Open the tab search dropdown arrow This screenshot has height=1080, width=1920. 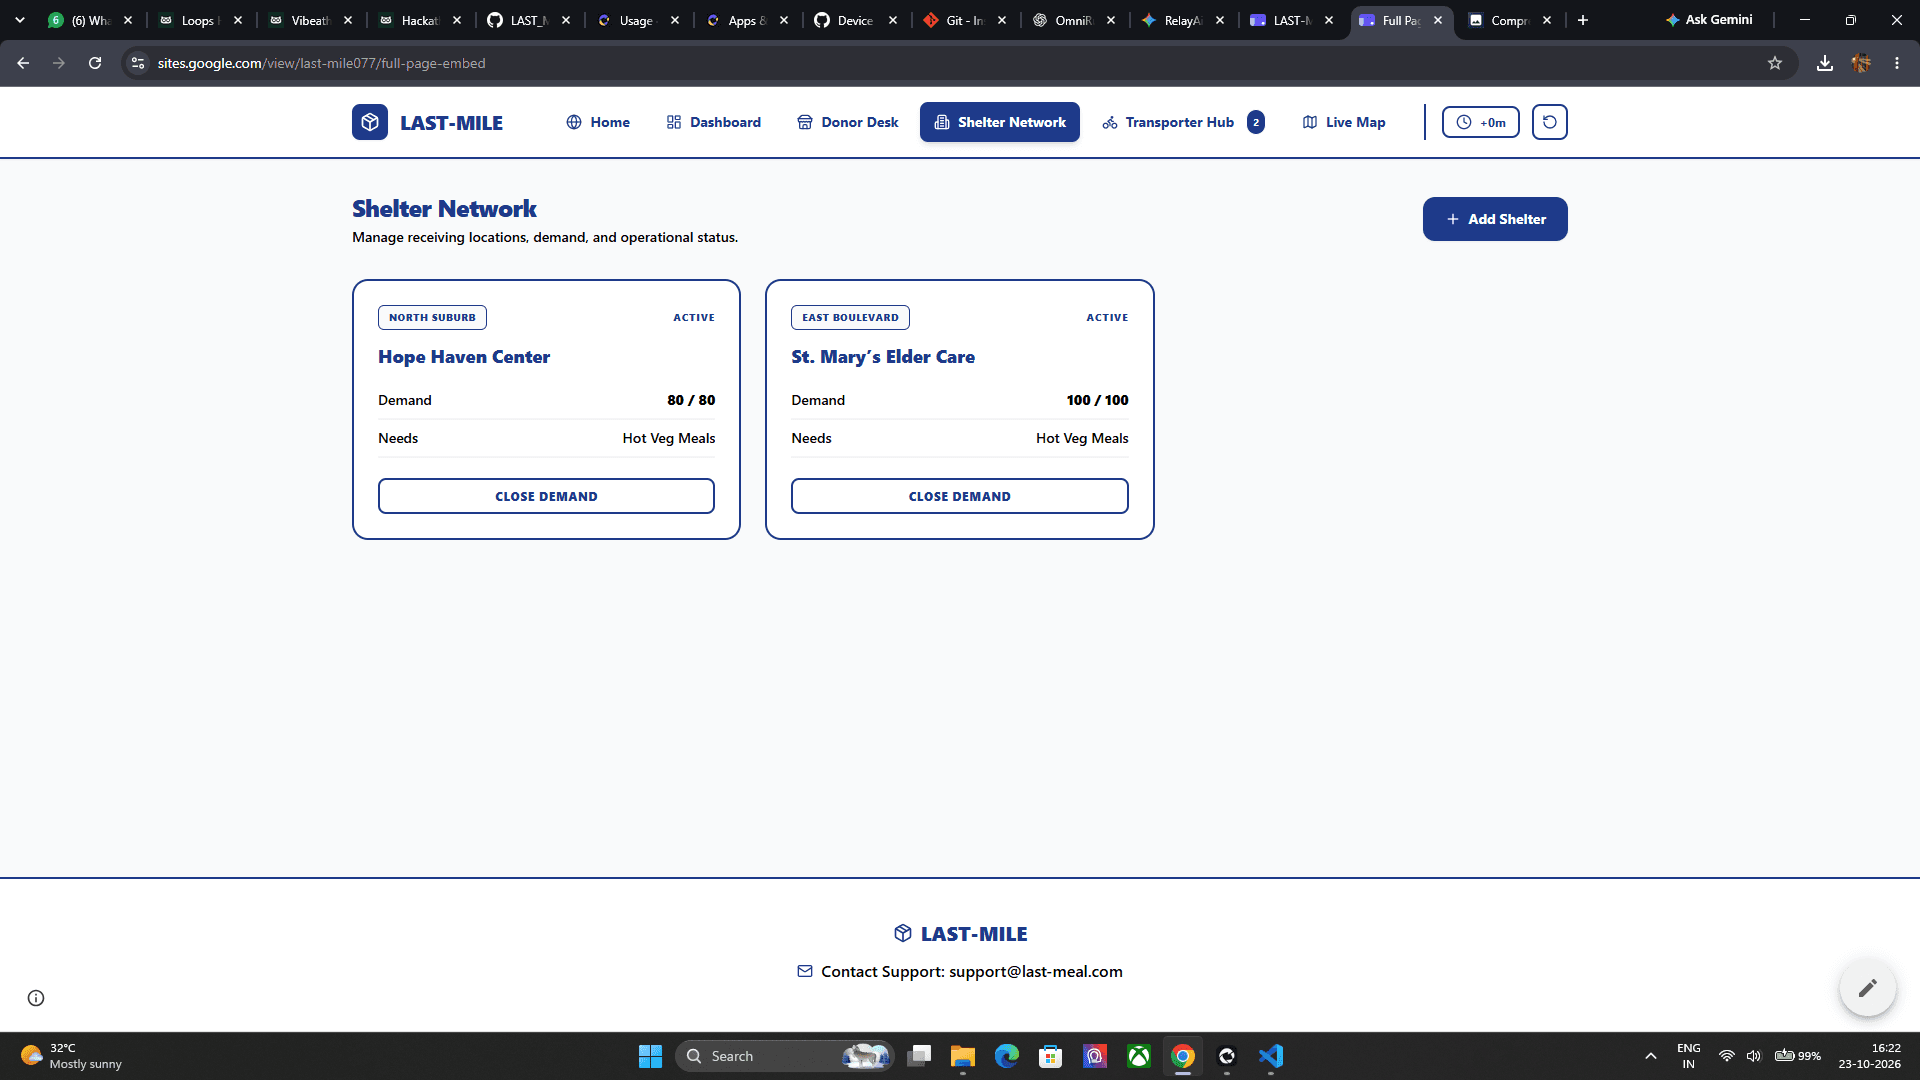pos(20,20)
